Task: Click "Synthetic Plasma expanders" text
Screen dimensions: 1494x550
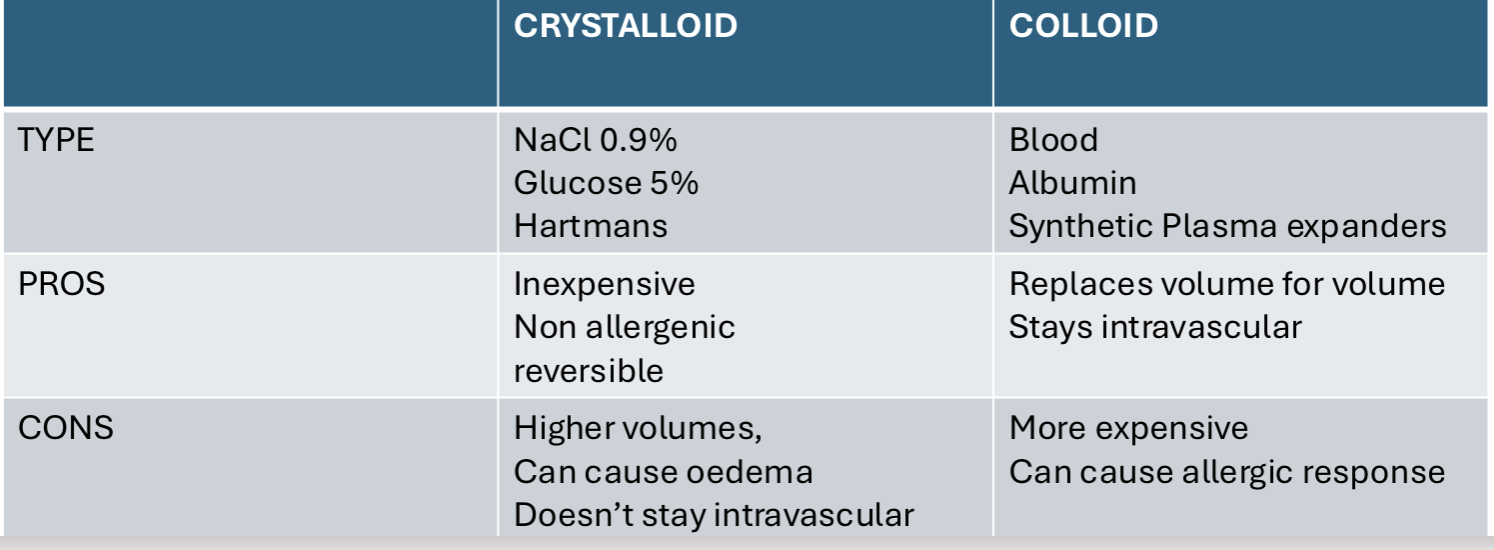Action: 1227,226
